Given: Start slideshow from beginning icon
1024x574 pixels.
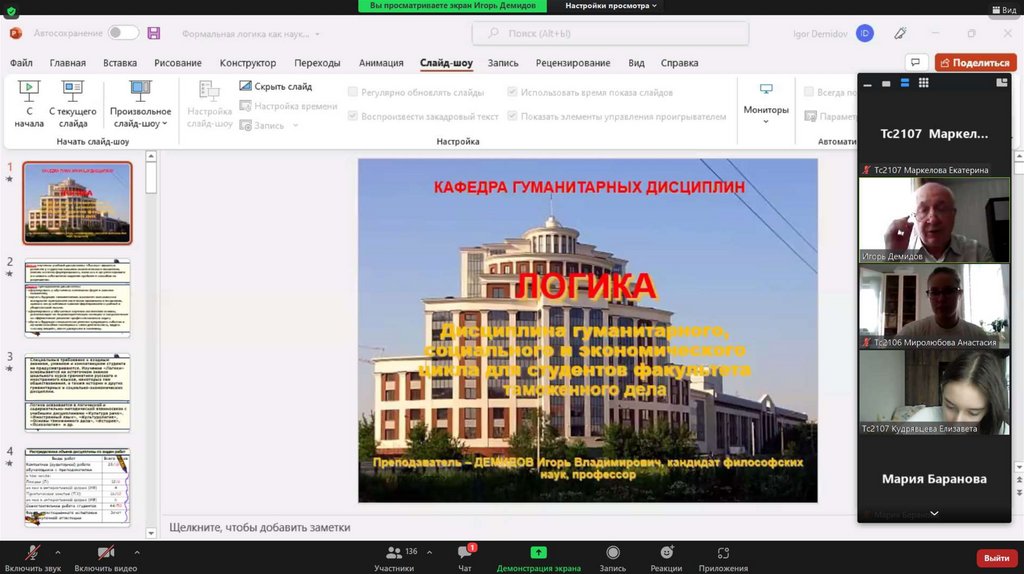Looking at the screenshot, I should point(29,91).
